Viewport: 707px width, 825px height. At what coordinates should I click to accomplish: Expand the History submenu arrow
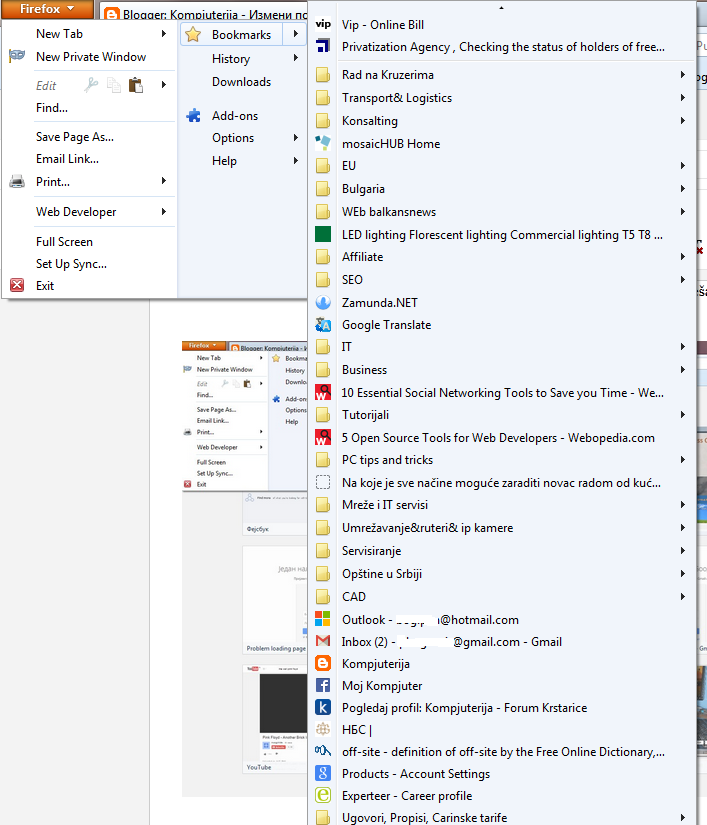(x=296, y=58)
